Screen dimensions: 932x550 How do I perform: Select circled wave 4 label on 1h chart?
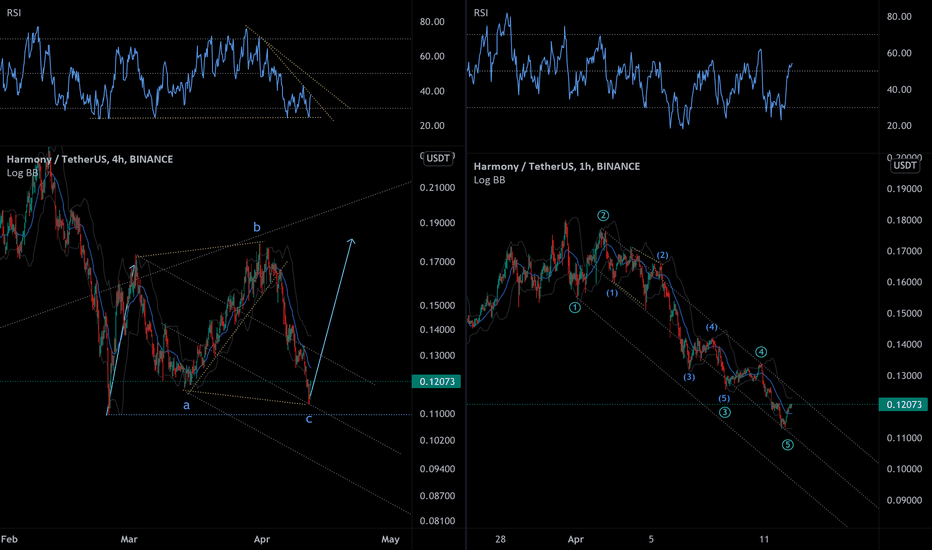tap(761, 352)
